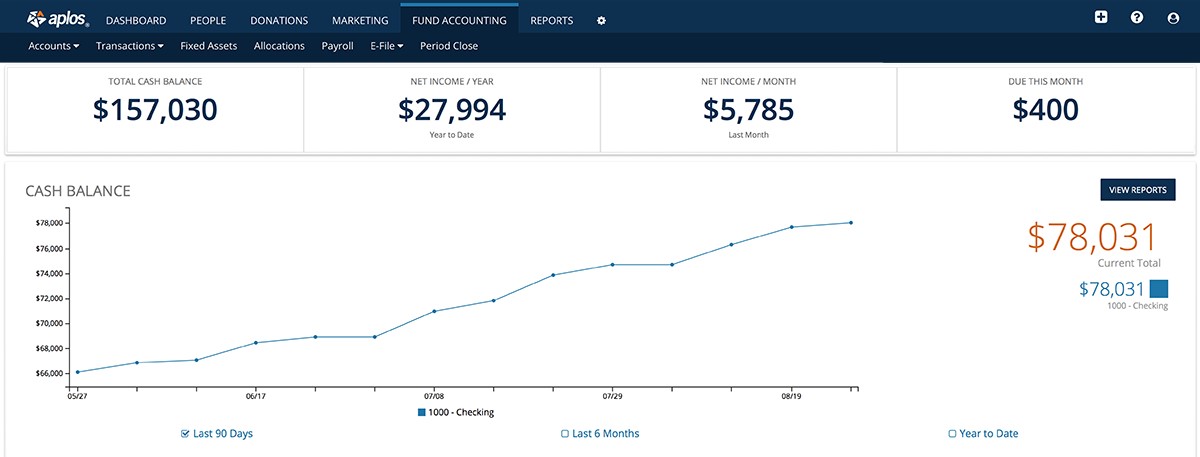Click the CASH BALANCE heading

click(x=78, y=191)
